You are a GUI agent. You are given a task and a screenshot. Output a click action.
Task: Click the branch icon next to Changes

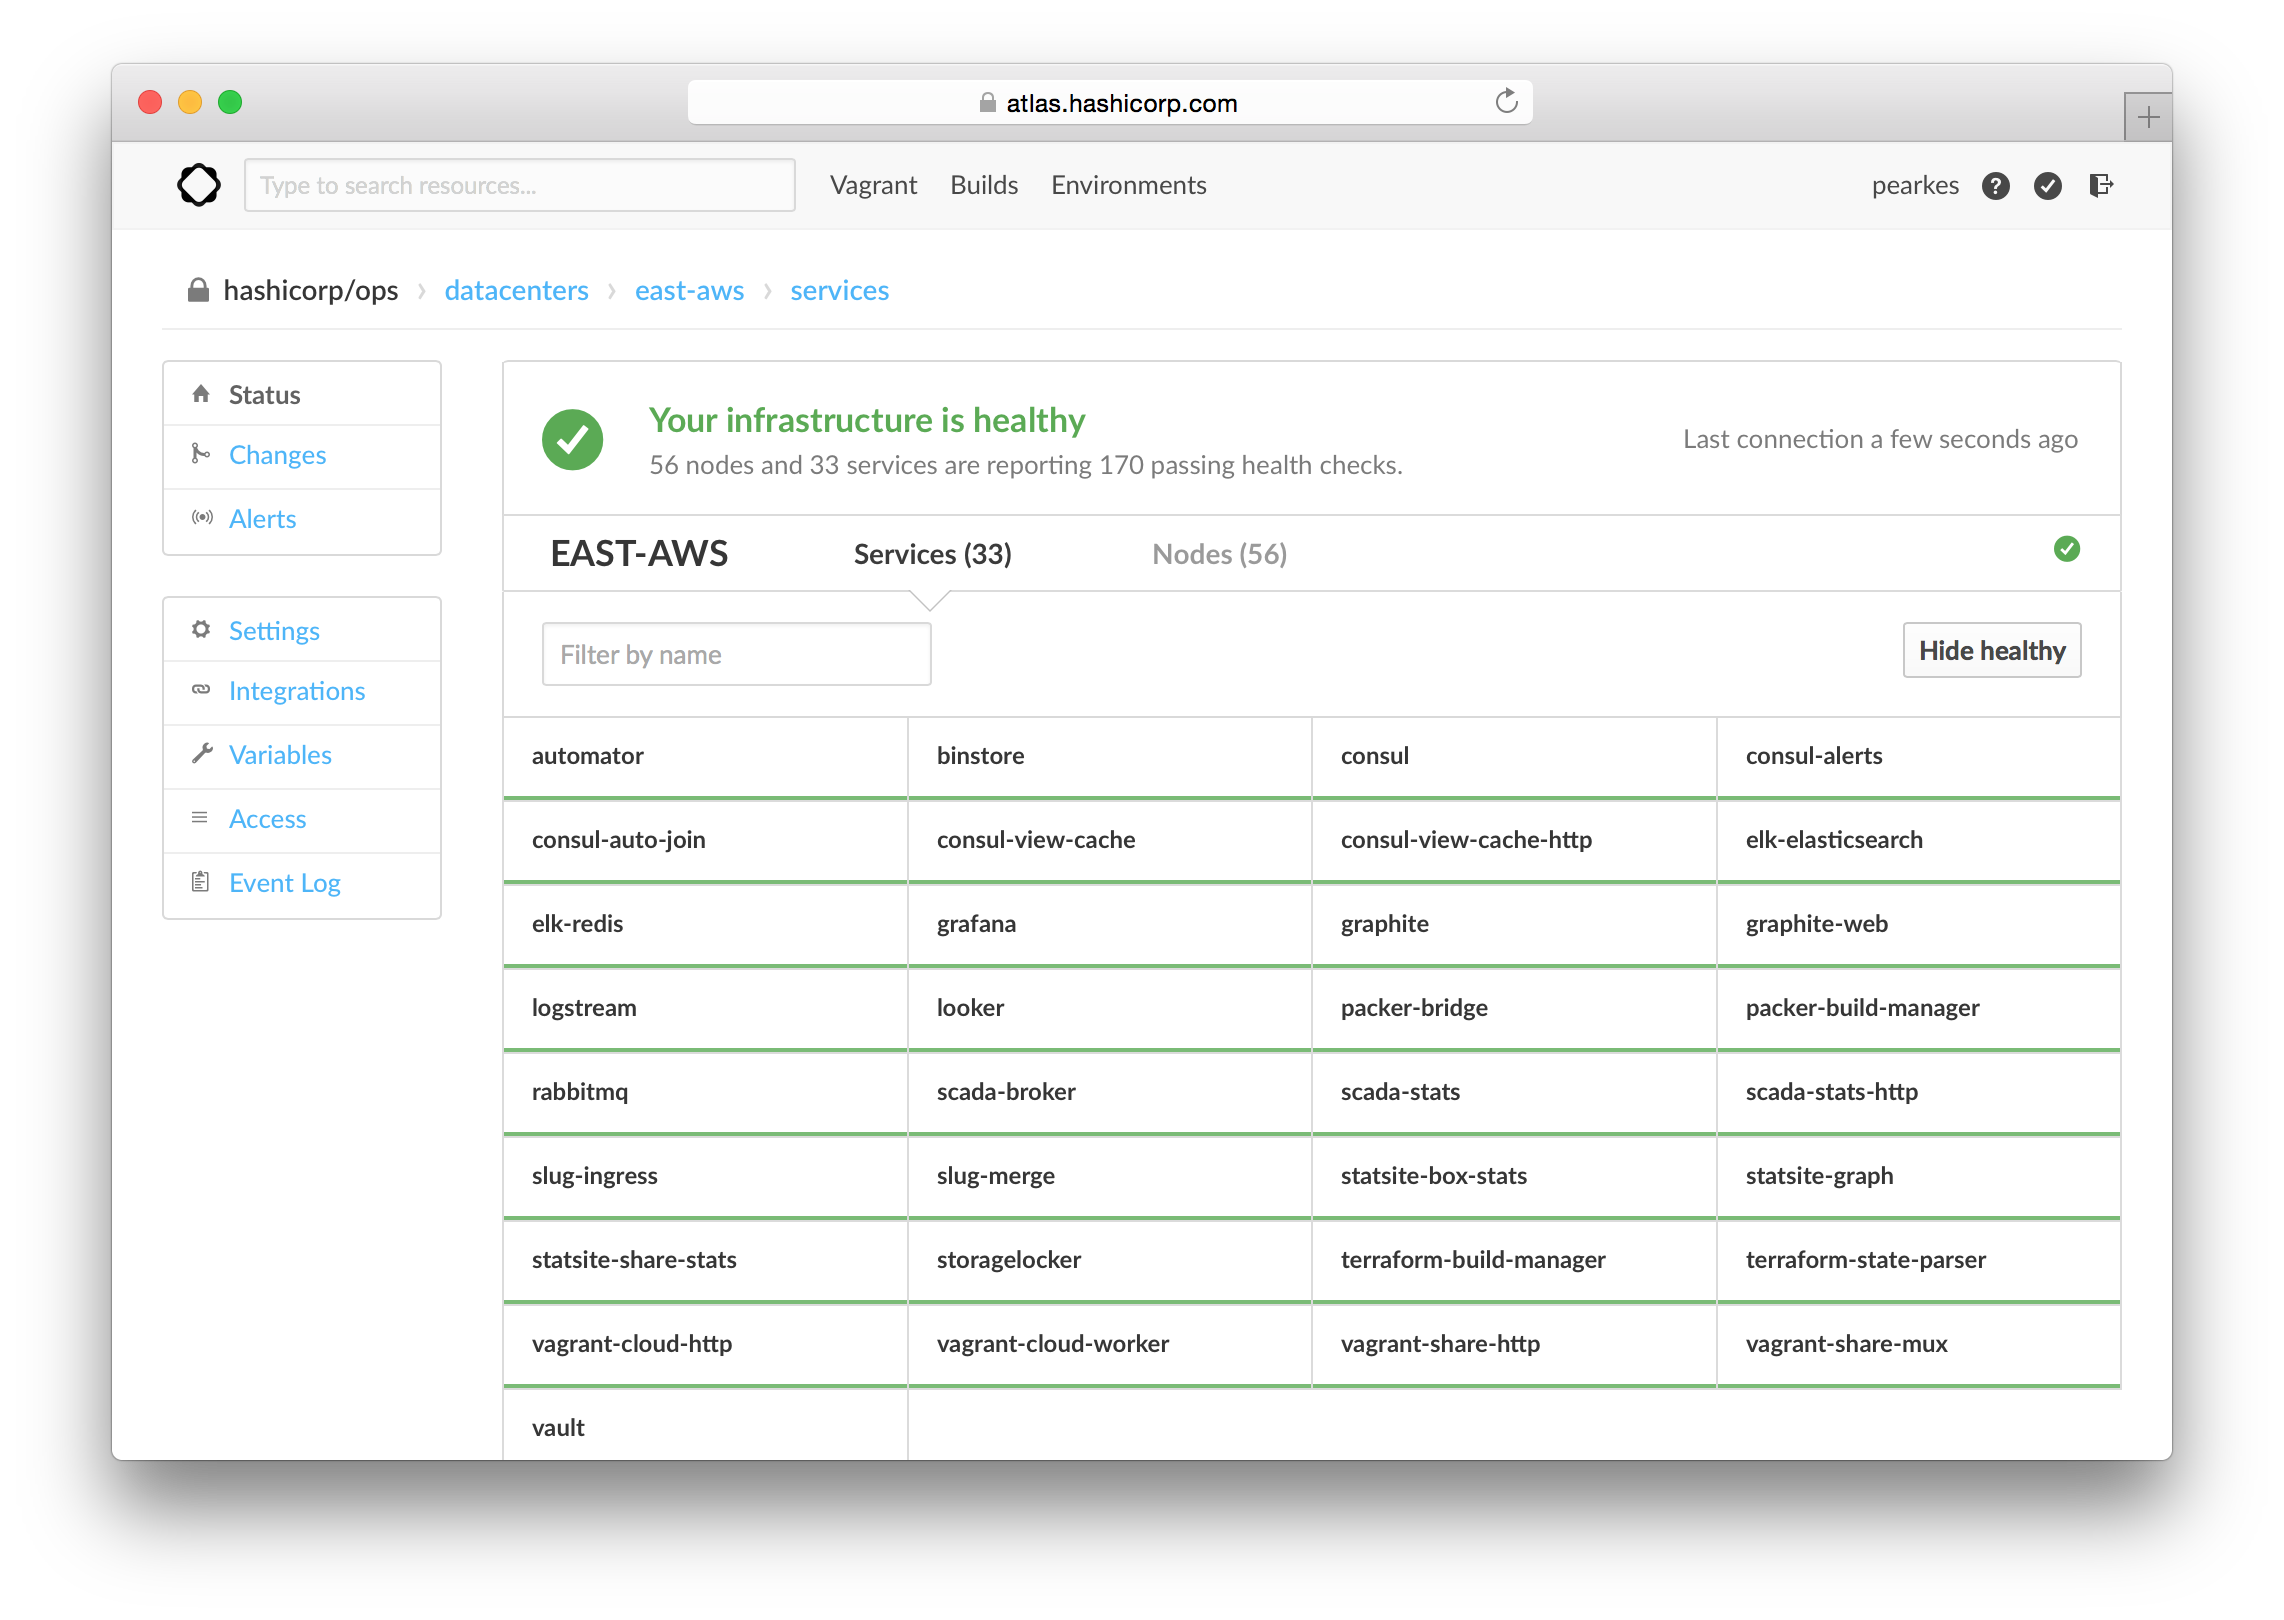pos(201,454)
